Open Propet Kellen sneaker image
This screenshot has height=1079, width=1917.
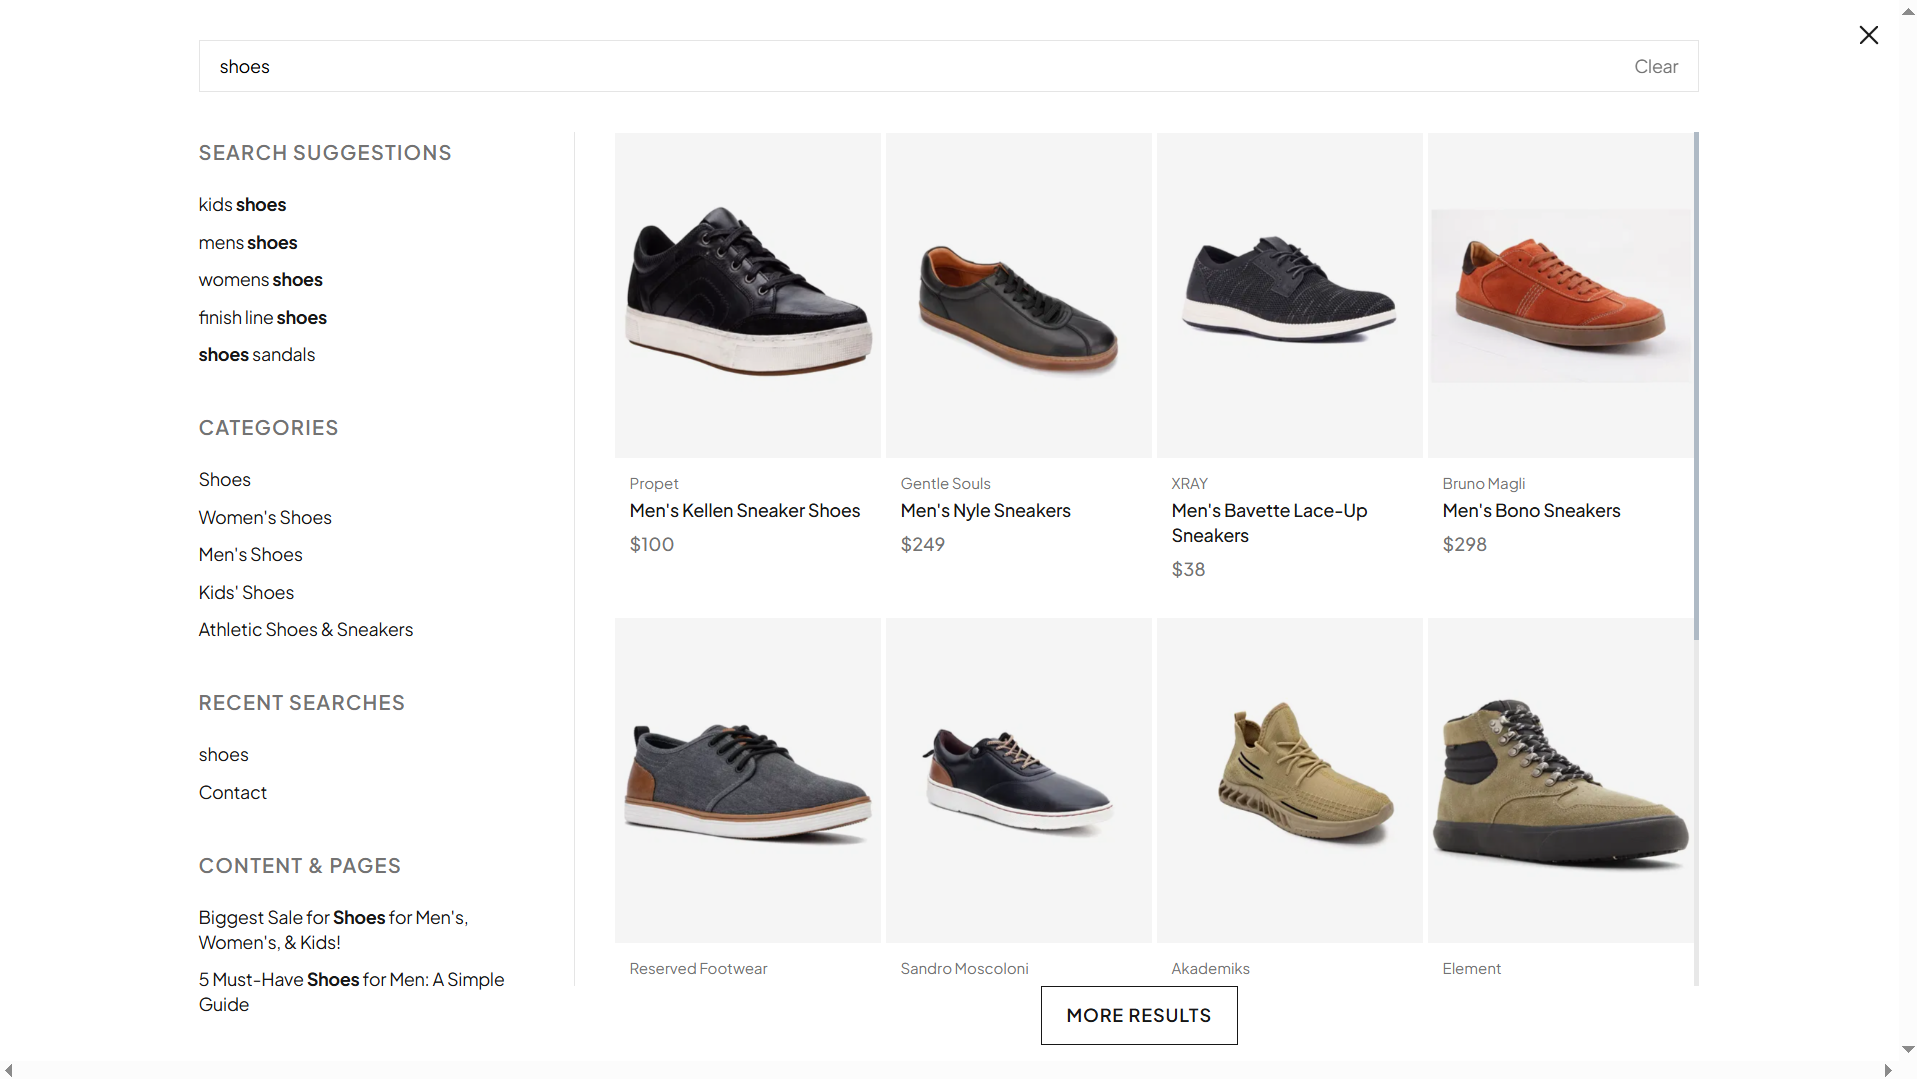point(747,295)
